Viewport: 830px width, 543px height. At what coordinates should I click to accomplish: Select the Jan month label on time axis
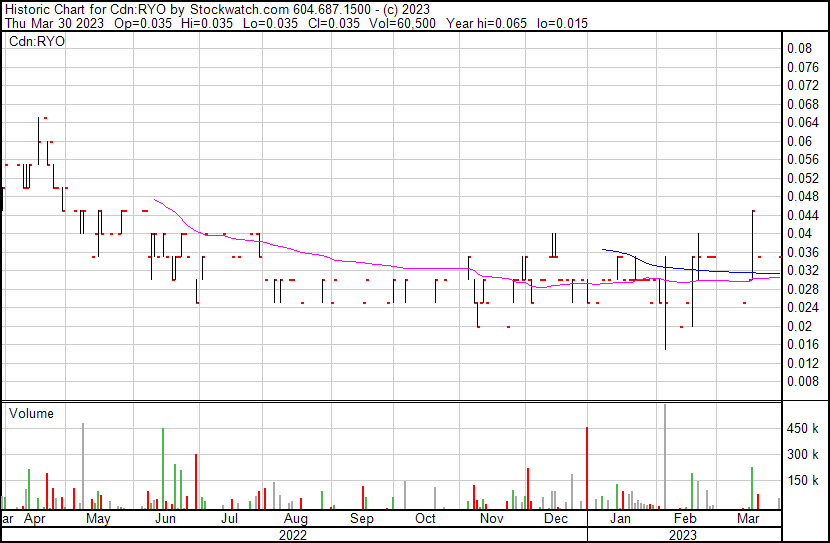pos(621,519)
